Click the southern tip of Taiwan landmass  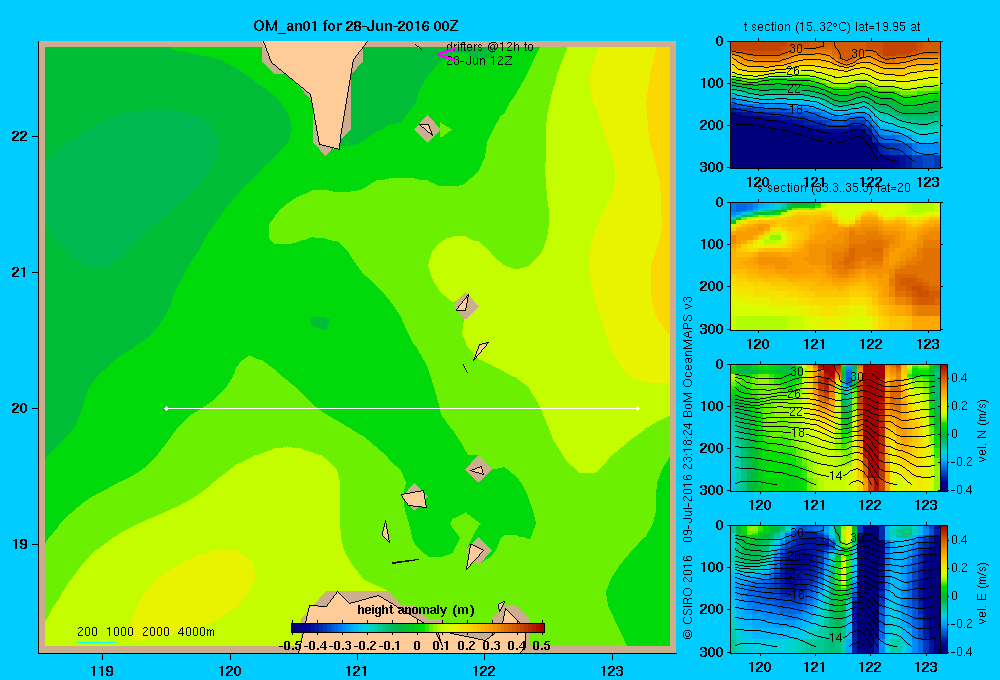(x=330, y=142)
